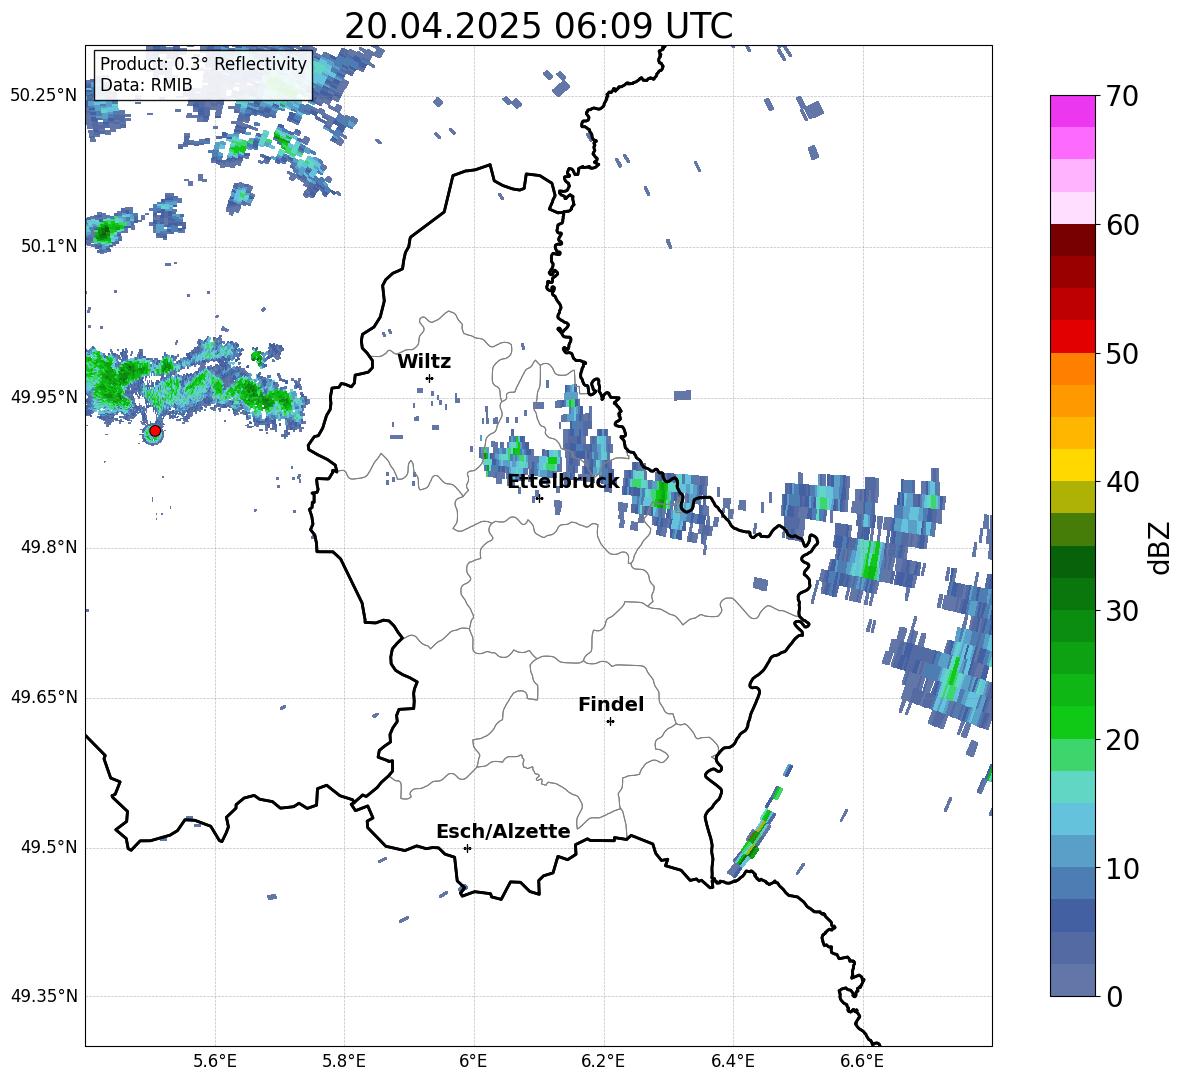Click the 6°E longitude tick label
Screen dimensions: 1184x1081
473,1061
